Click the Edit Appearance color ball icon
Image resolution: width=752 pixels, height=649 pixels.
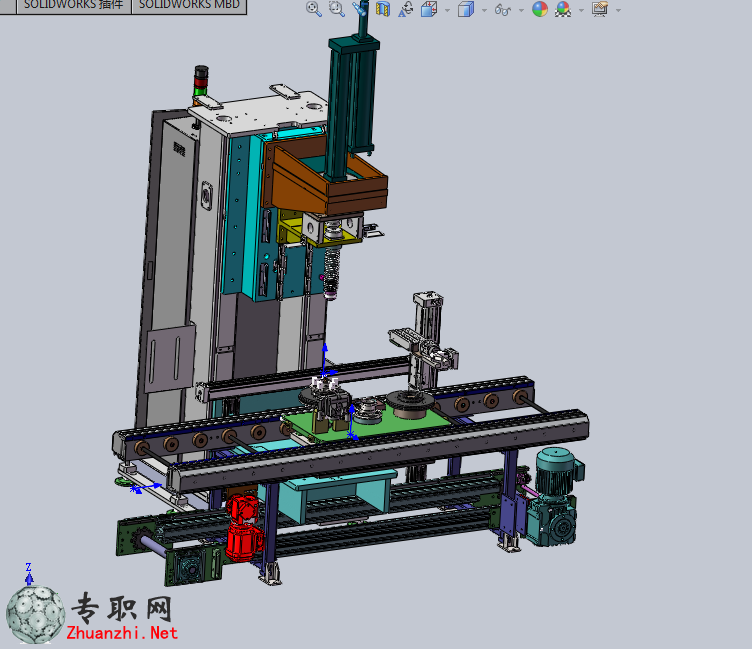(x=540, y=9)
